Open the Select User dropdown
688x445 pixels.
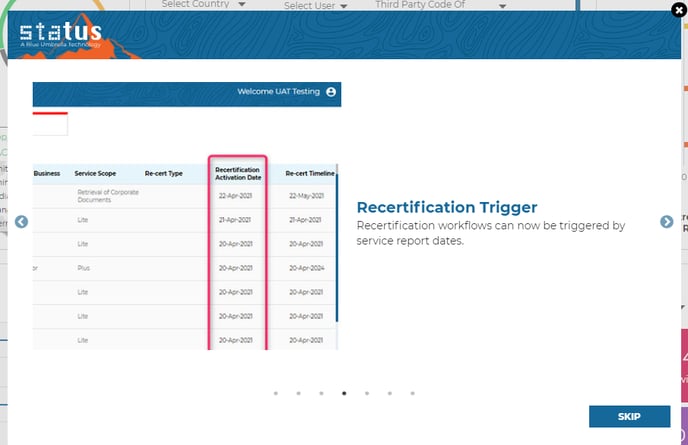coord(315,5)
